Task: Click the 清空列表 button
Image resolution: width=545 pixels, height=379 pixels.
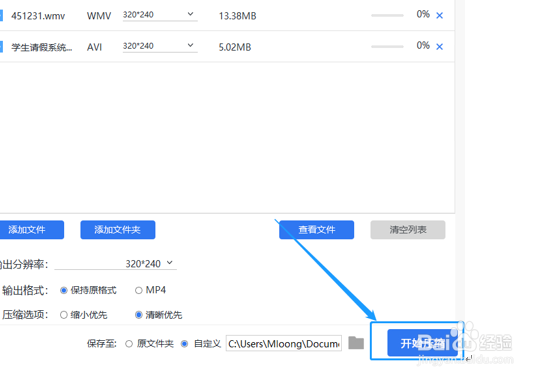Action: click(x=408, y=229)
